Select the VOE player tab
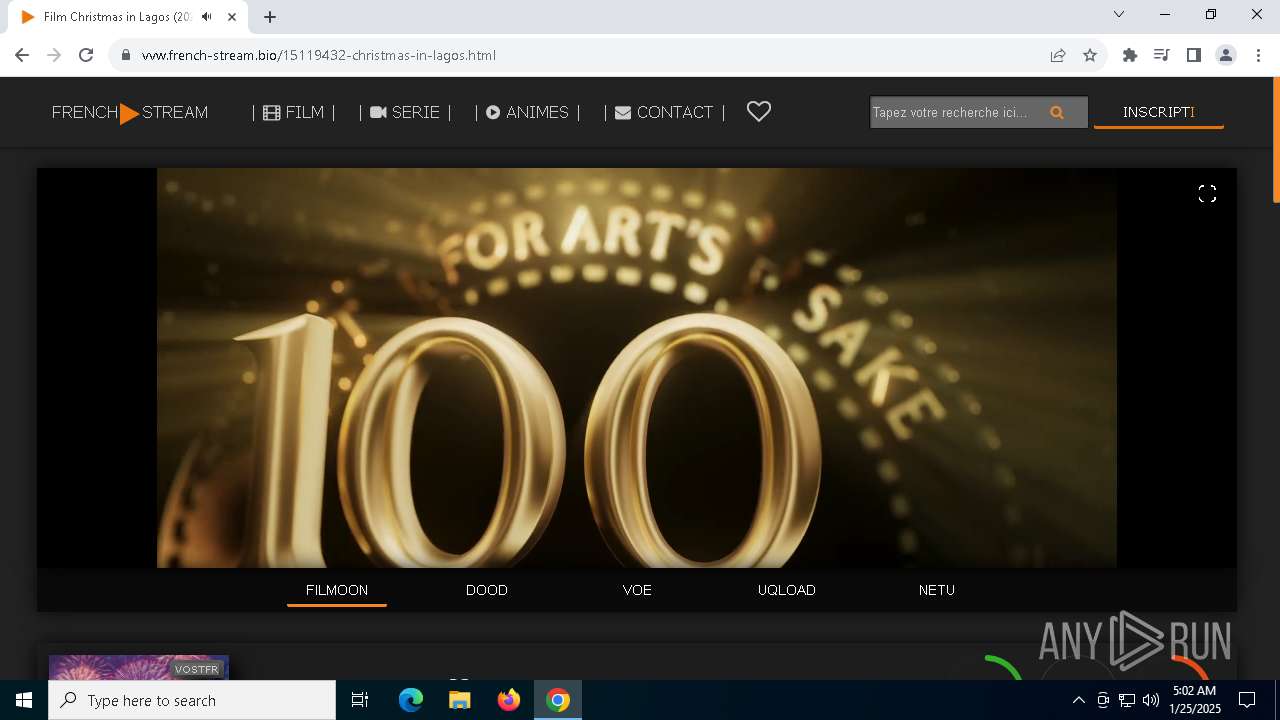The height and width of the screenshot is (720, 1280). (637, 590)
